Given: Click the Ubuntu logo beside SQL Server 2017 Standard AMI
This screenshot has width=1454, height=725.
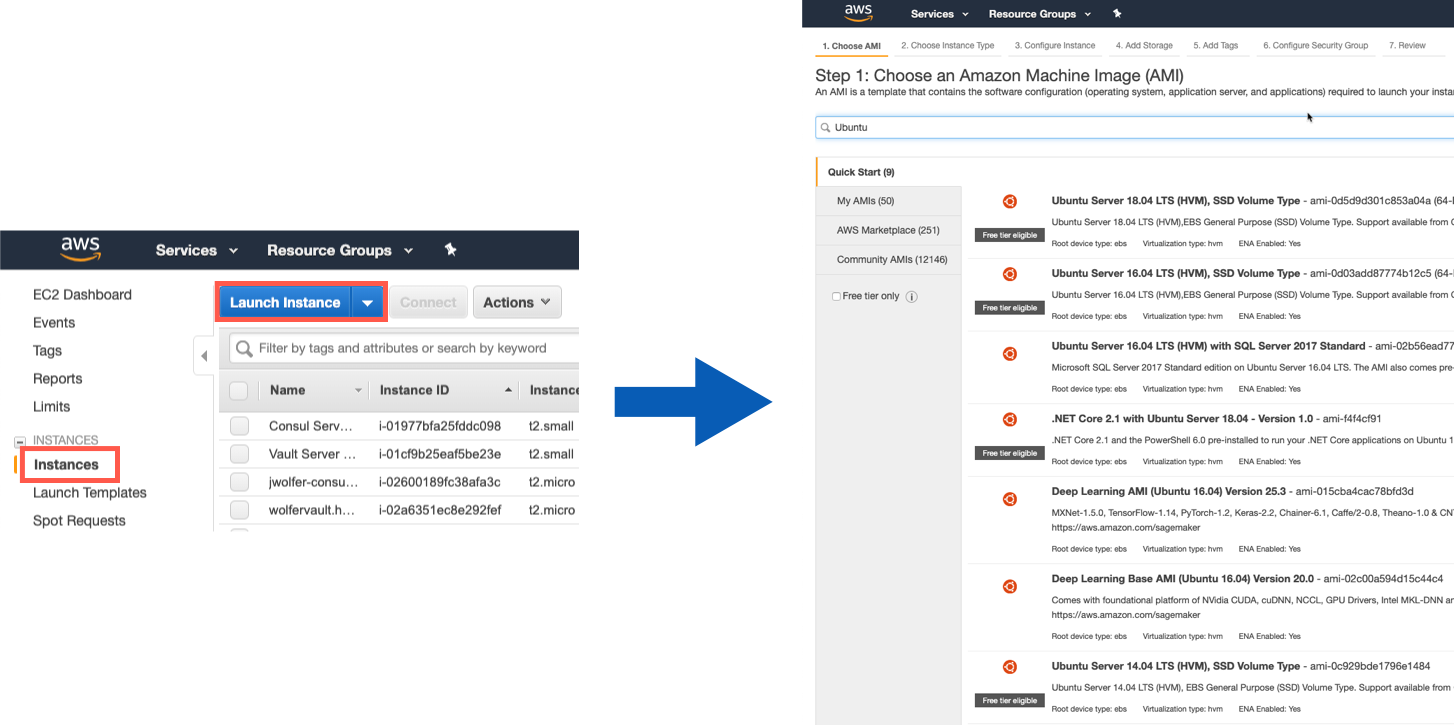Looking at the screenshot, I should coord(1010,354).
